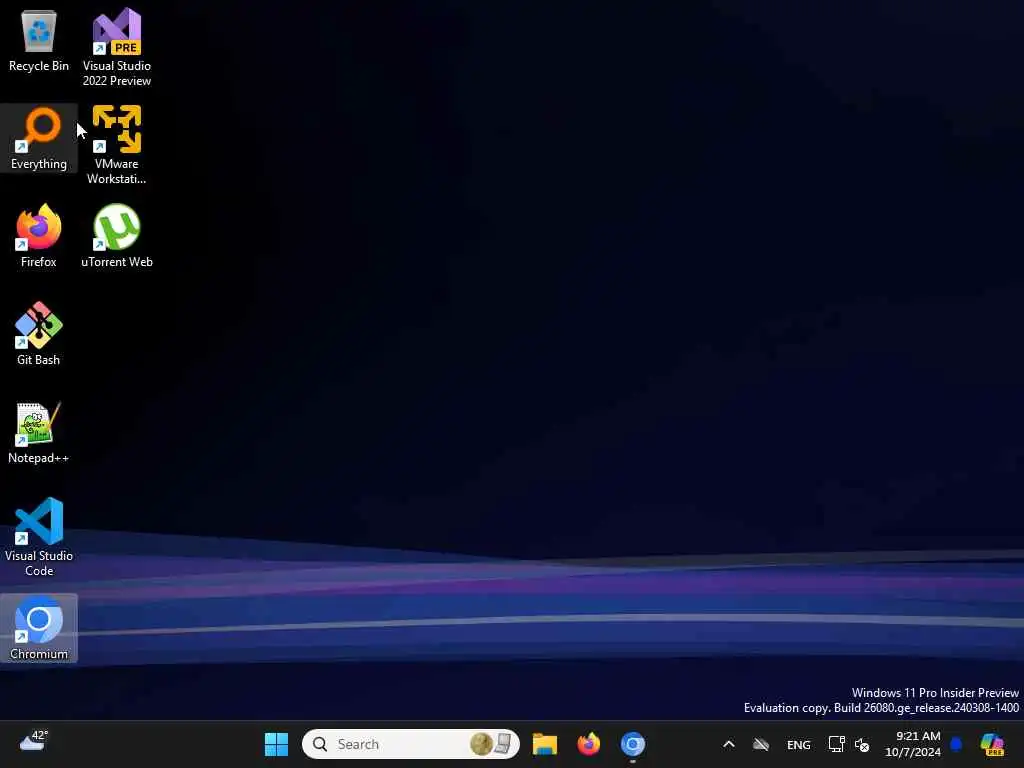Select Visual Studio 2022 Preview shortcut

[117, 47]
